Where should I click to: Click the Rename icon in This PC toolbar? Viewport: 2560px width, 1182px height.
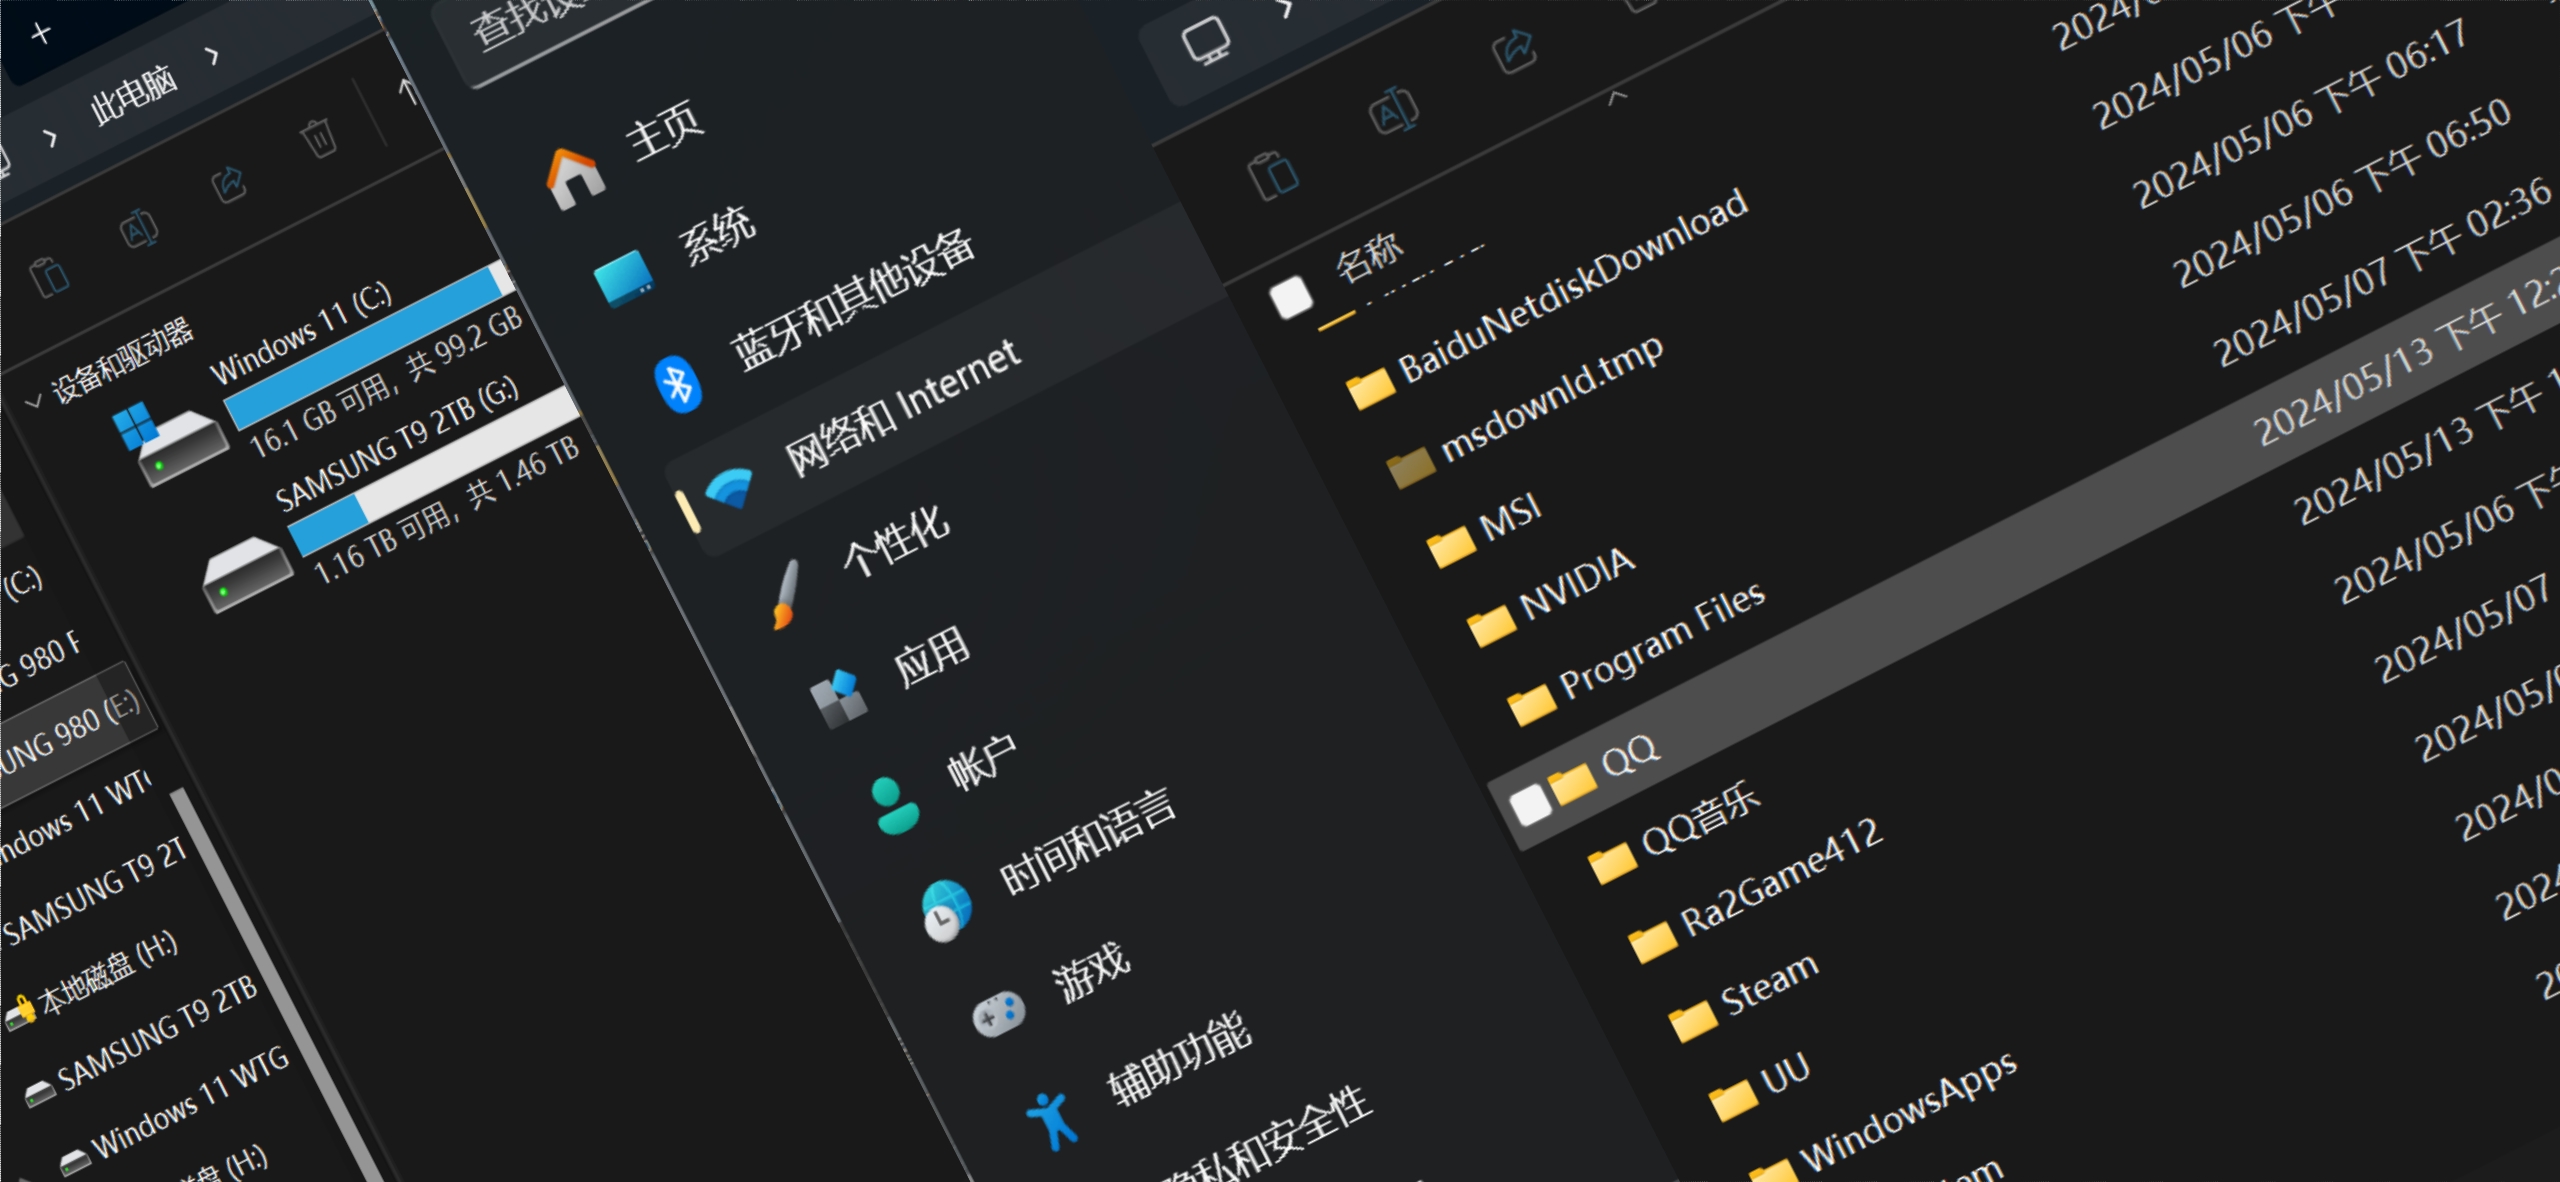[139, 229]
